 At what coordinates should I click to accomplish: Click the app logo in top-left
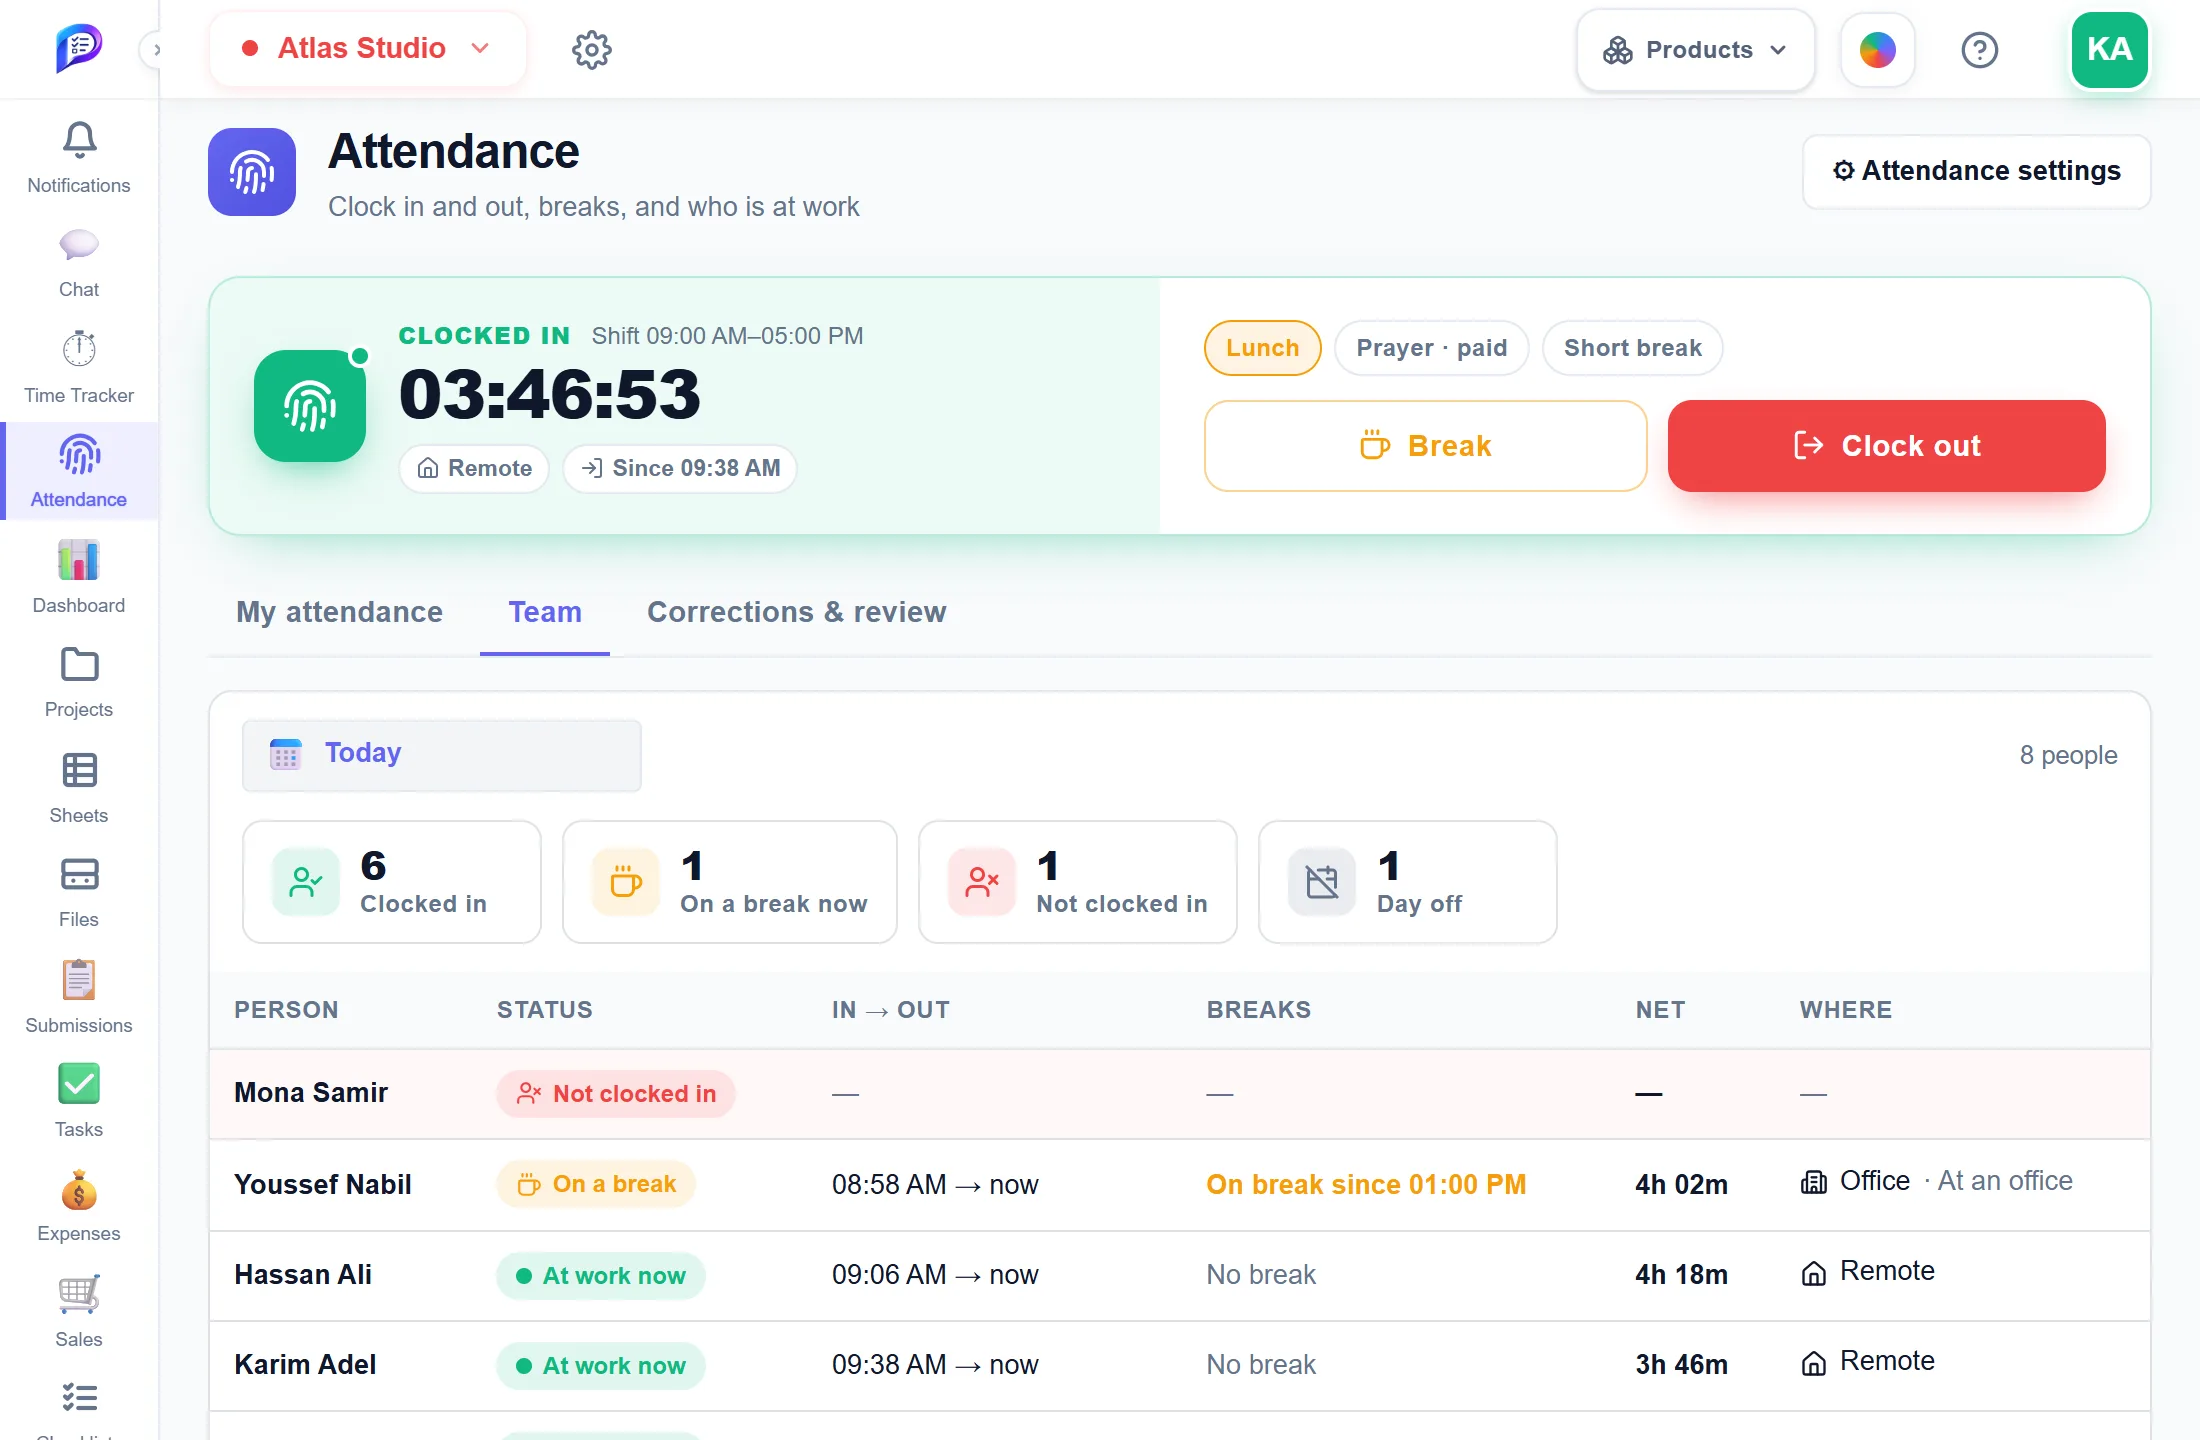click(79, 48)
